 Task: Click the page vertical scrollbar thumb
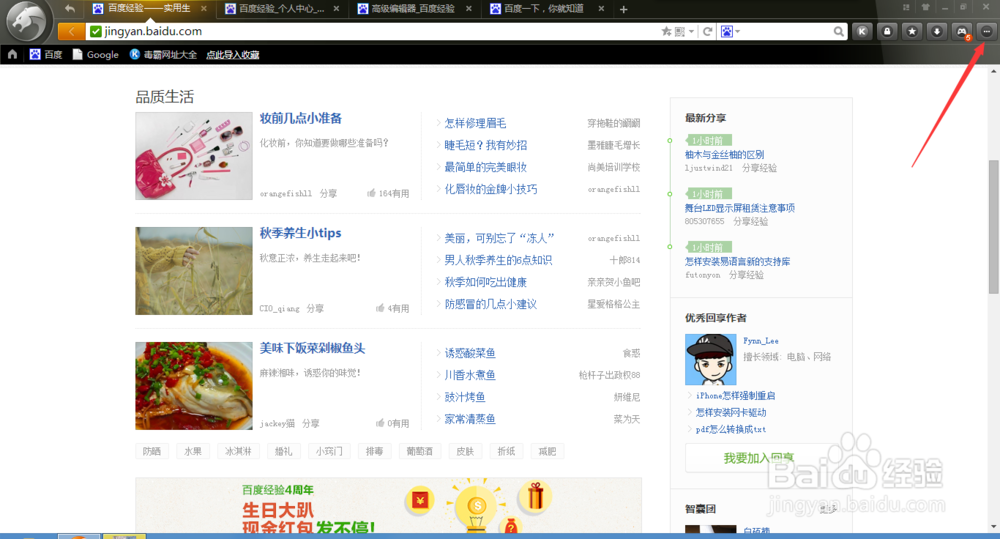(994, 226)
